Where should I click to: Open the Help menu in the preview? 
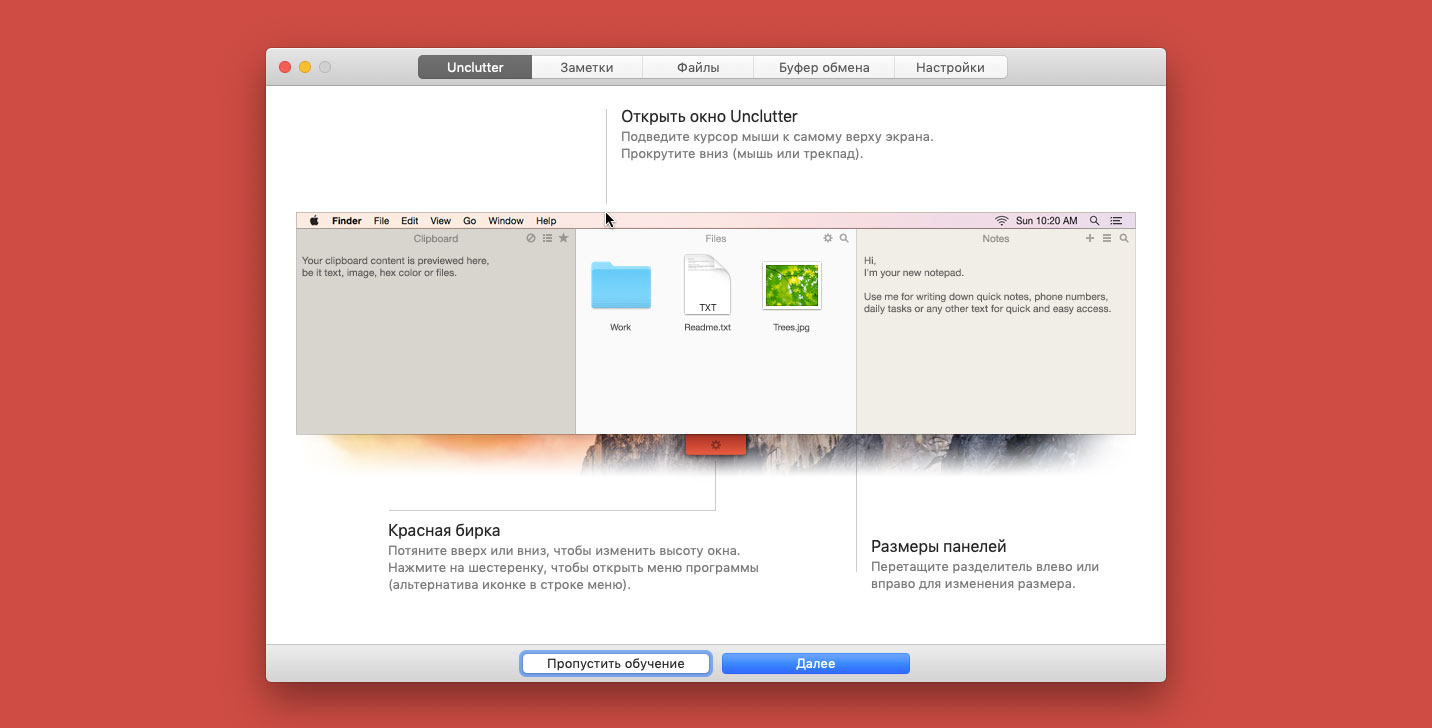[546, 221]
